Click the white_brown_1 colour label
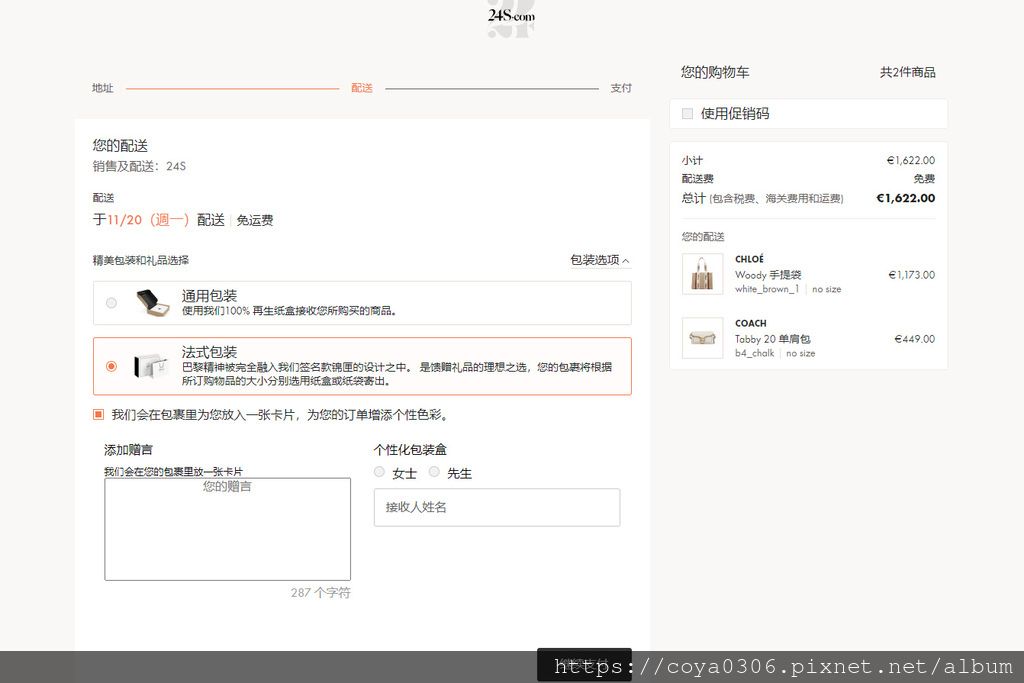Viewport: 1024px width, 683px height. coord(767,289)
